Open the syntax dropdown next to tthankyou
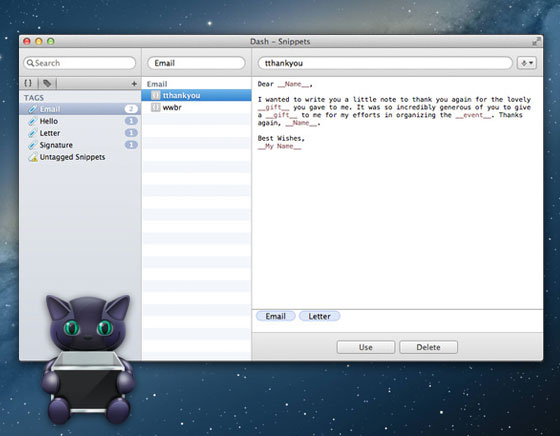 pos(527,63)
